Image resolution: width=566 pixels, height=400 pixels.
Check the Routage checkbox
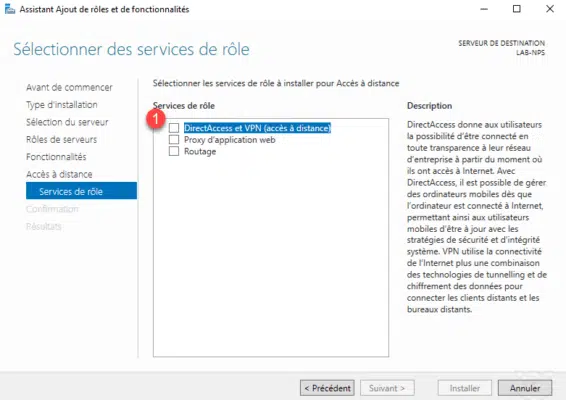[x=174, y=151]
